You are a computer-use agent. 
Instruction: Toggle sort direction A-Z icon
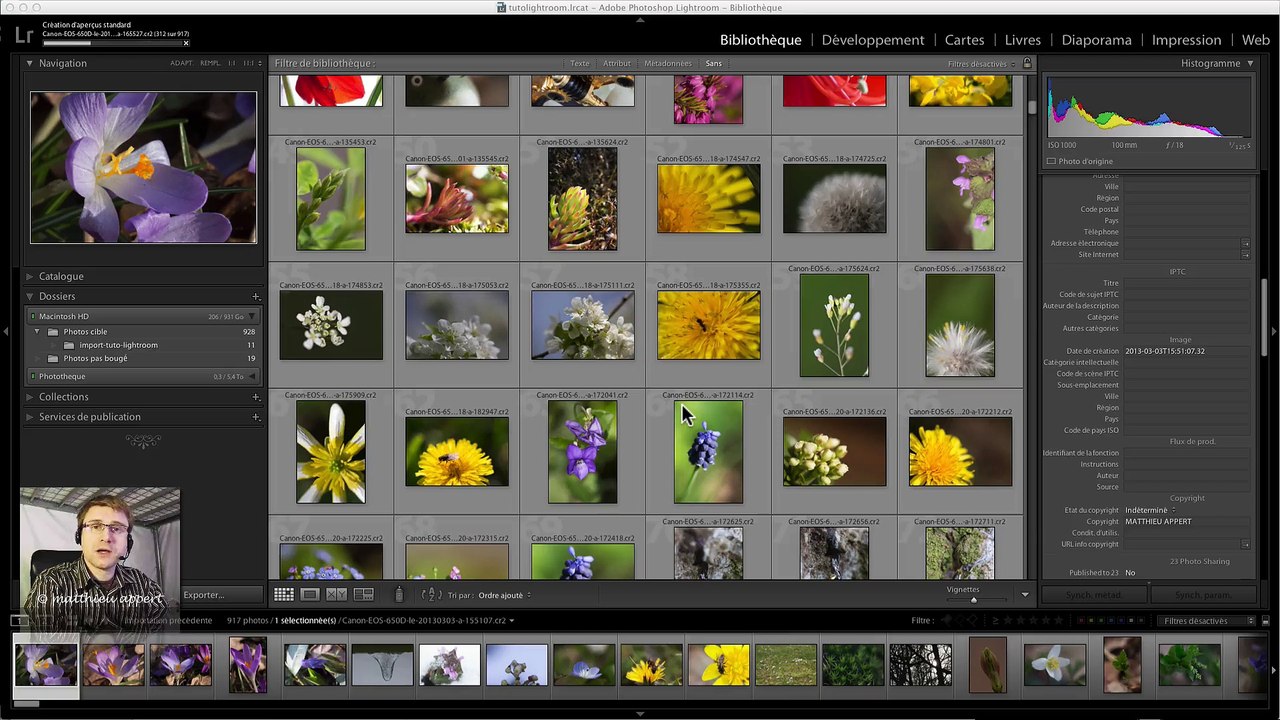431,595
